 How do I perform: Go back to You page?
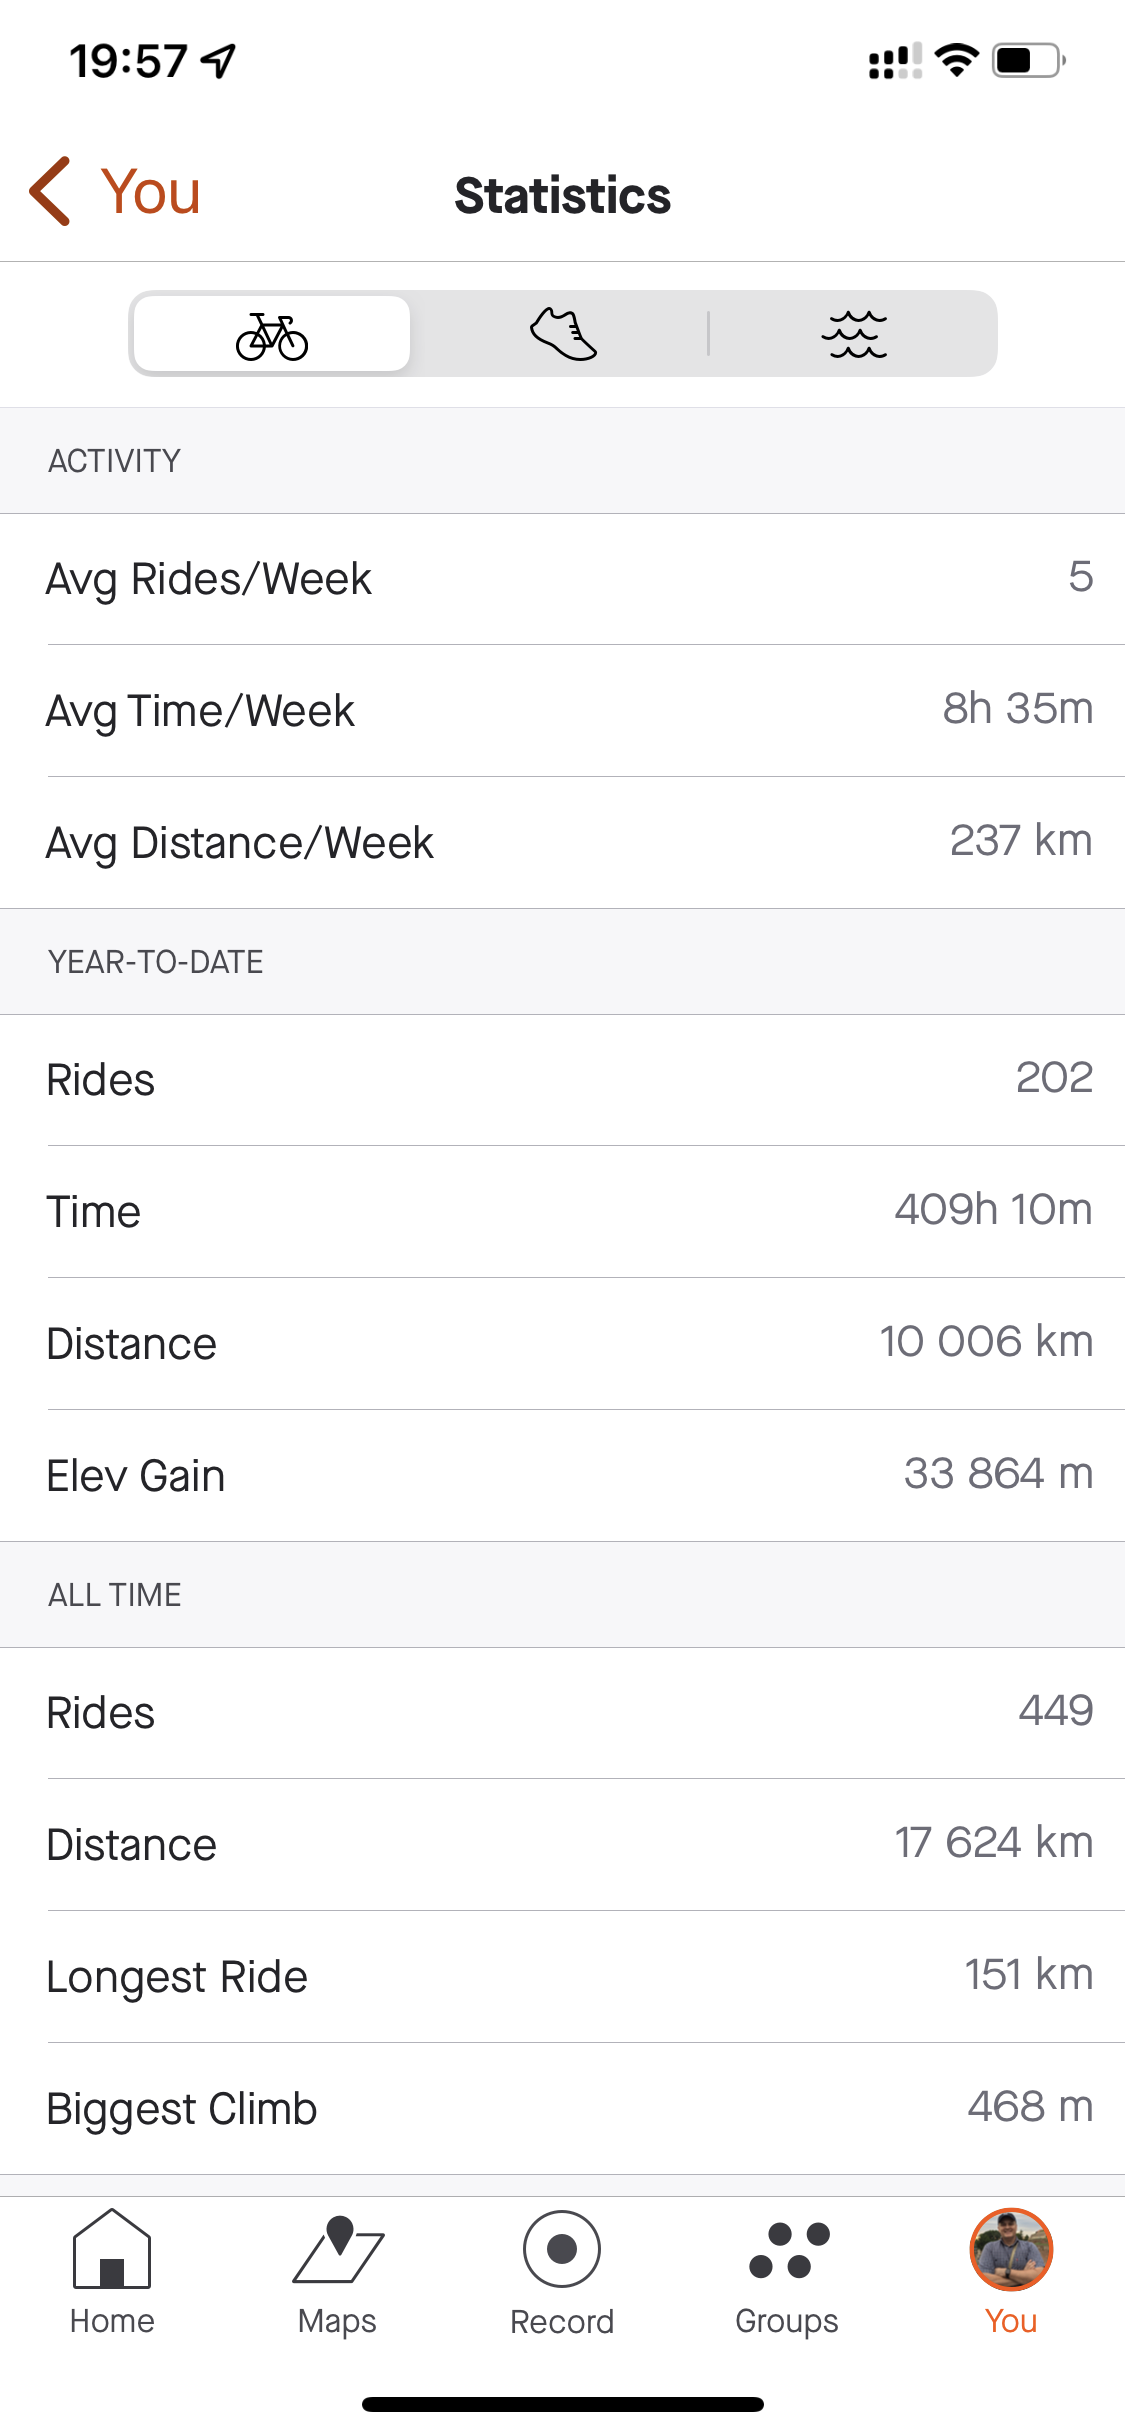coord(150,191)
